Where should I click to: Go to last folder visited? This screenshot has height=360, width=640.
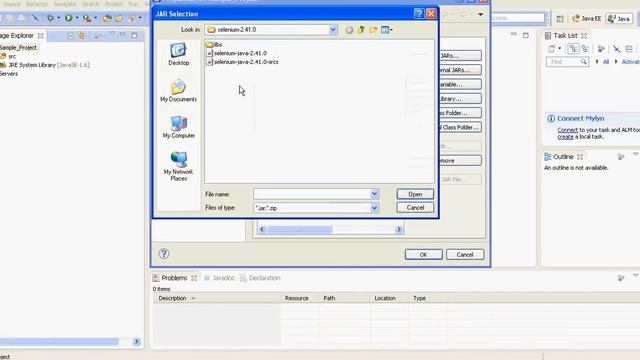tap(349, 30)
